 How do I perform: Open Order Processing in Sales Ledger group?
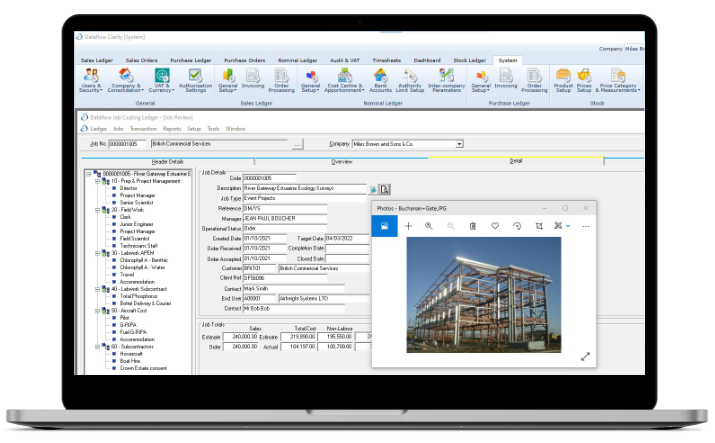tap(281, 80)
